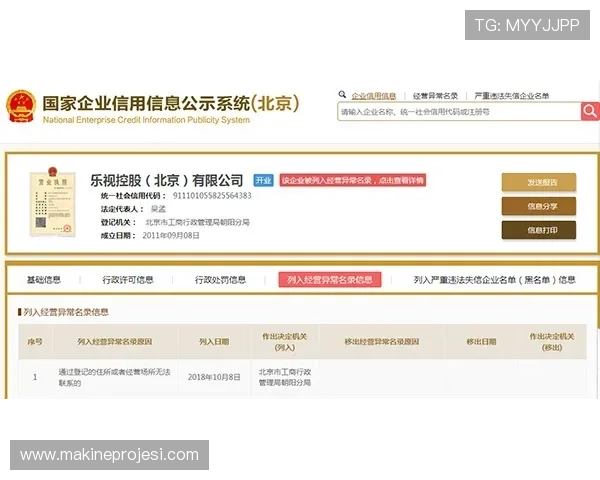Click the 发送报告 button
This screenshot has width=600, height=480.
click(x=539, y=182)
